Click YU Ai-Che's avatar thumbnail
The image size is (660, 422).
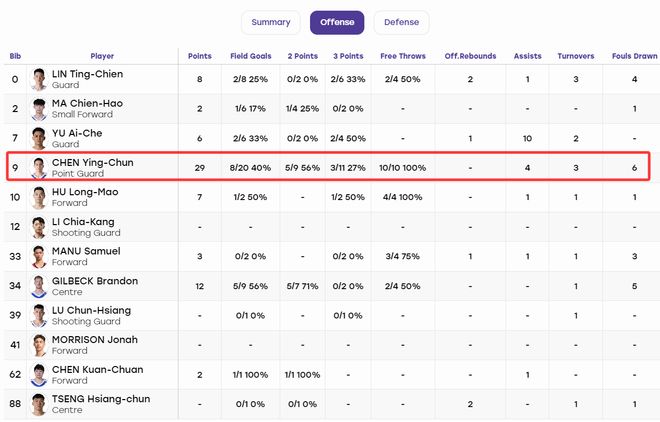[39, 138]
